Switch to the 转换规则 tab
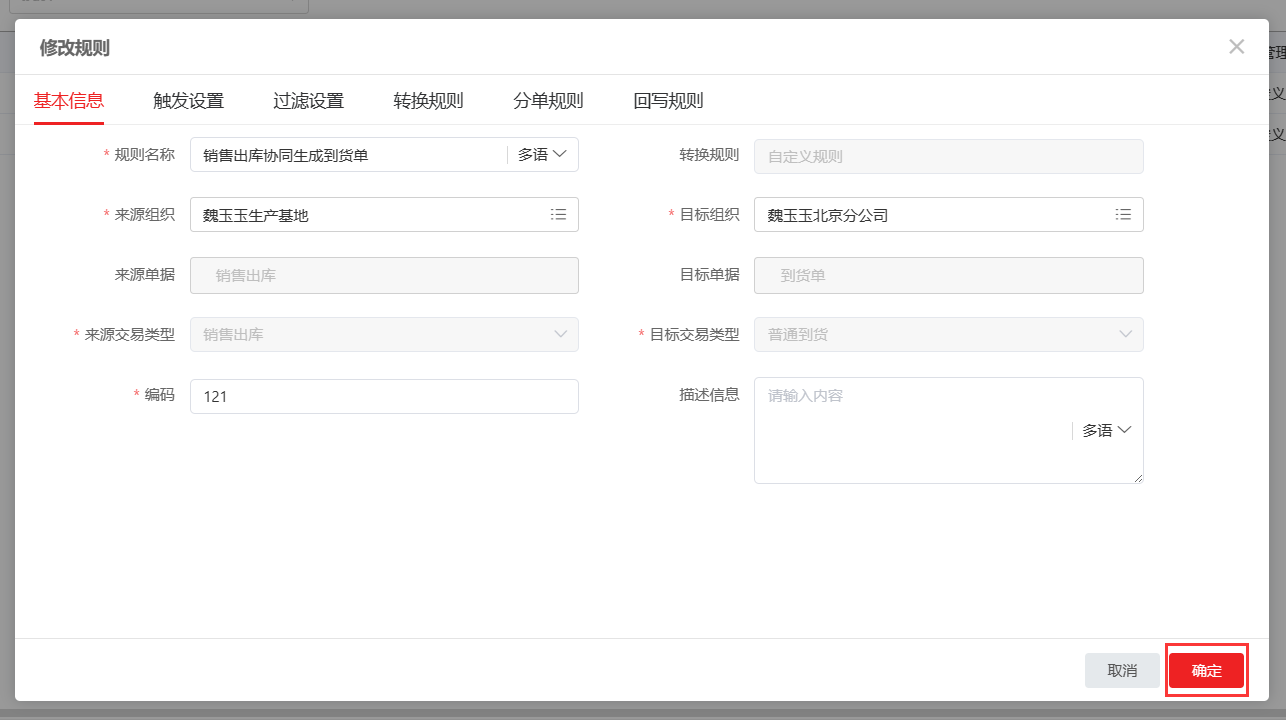 pyautogui.click(x=427, y=100)
